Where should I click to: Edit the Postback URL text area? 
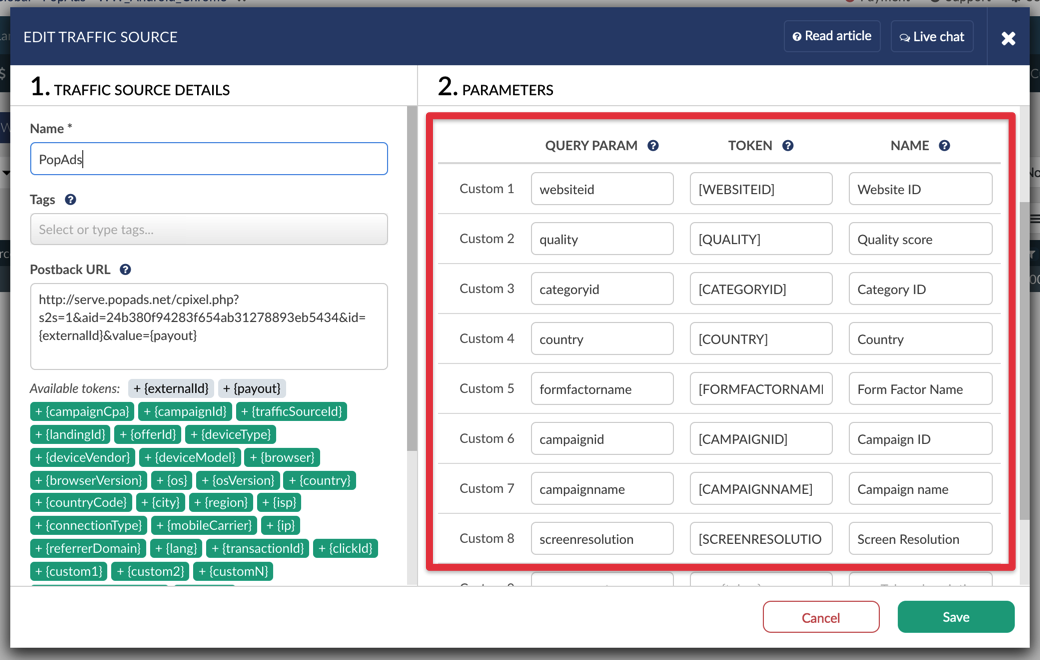209,326
